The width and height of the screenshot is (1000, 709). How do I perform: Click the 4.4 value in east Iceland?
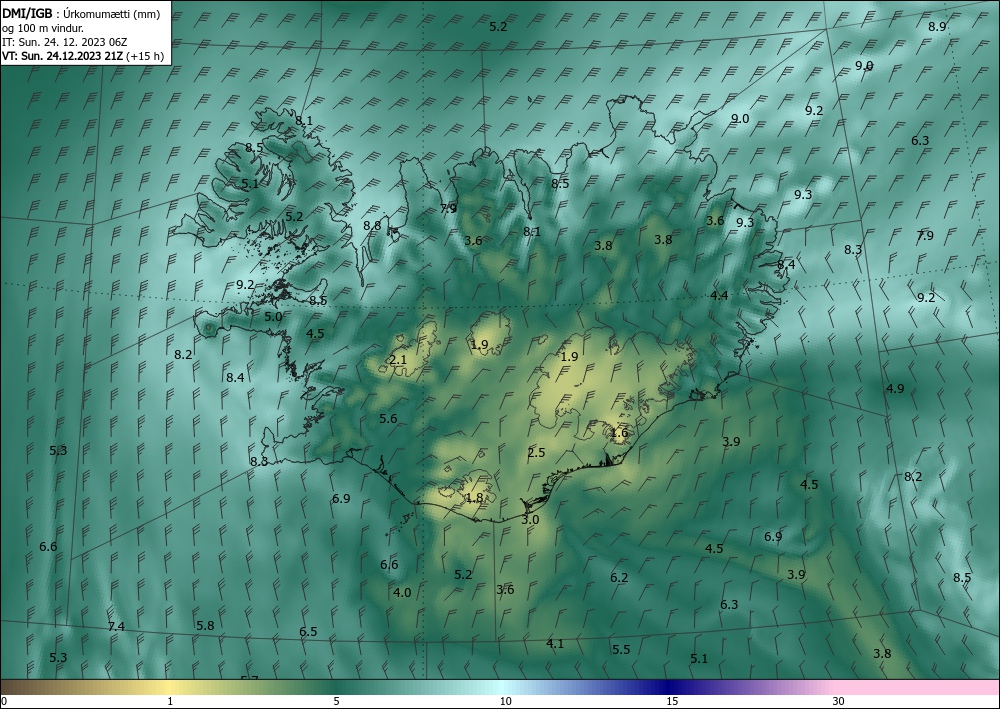719,295
